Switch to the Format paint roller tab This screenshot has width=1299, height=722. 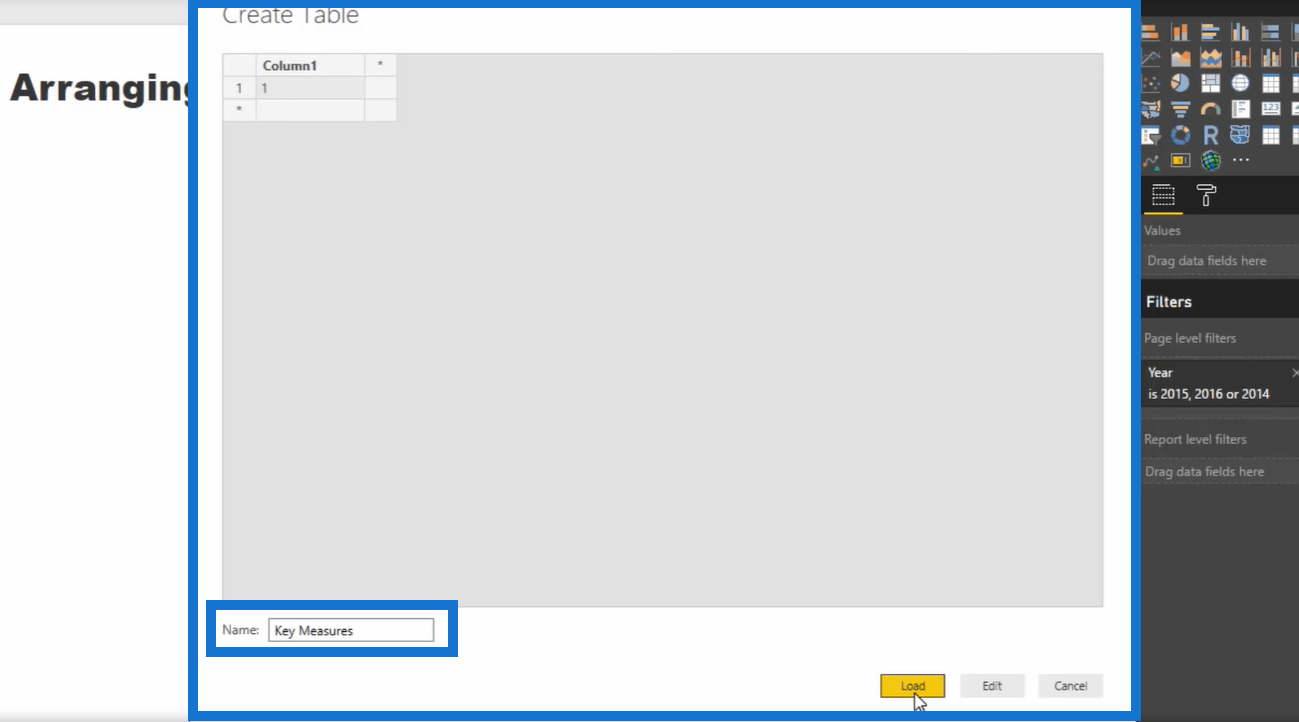click(1207, 195)
